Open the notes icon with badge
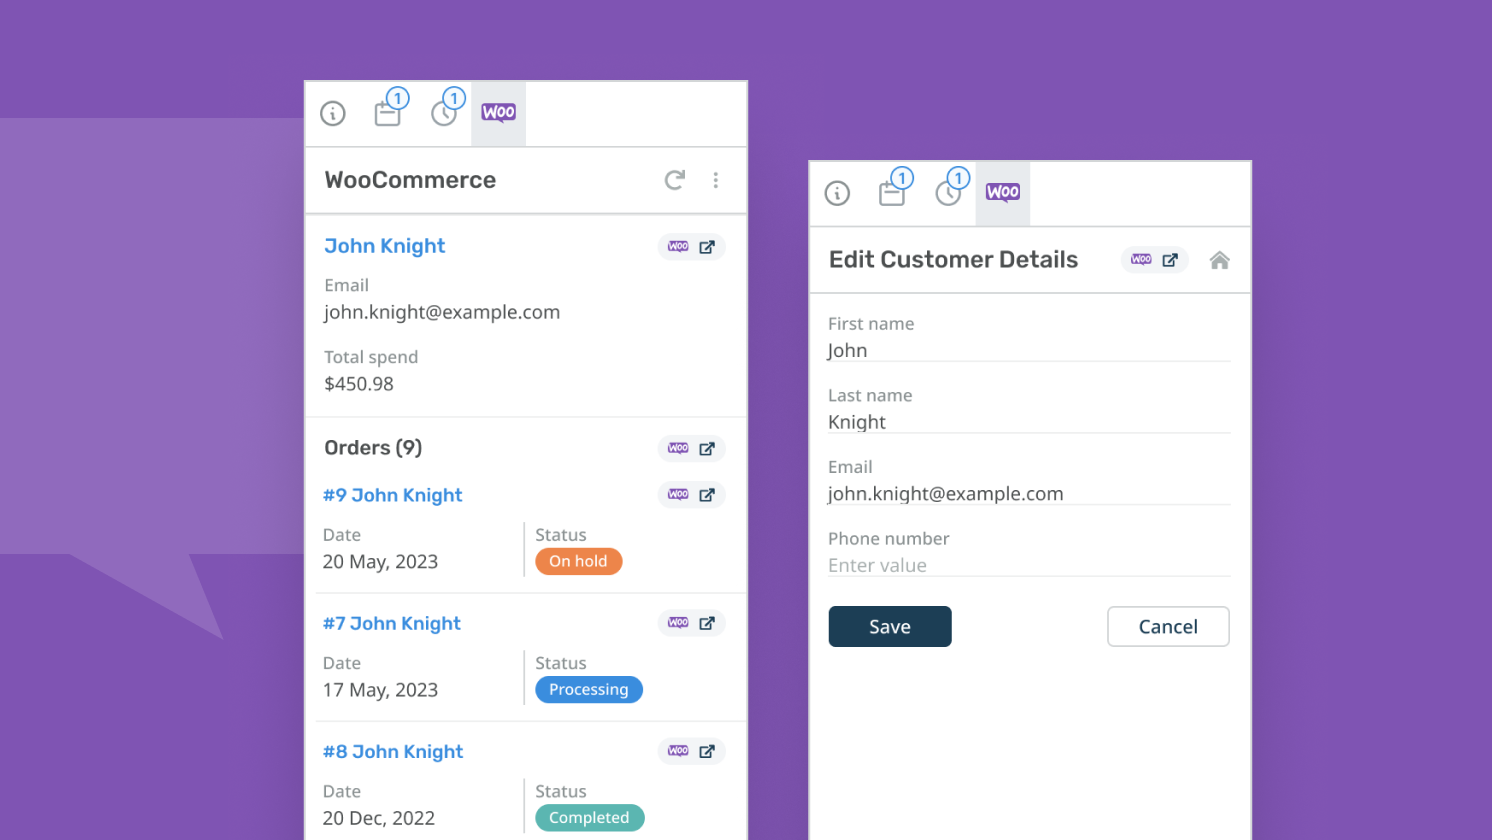1492x840 pixels. [x=388, y=113]
